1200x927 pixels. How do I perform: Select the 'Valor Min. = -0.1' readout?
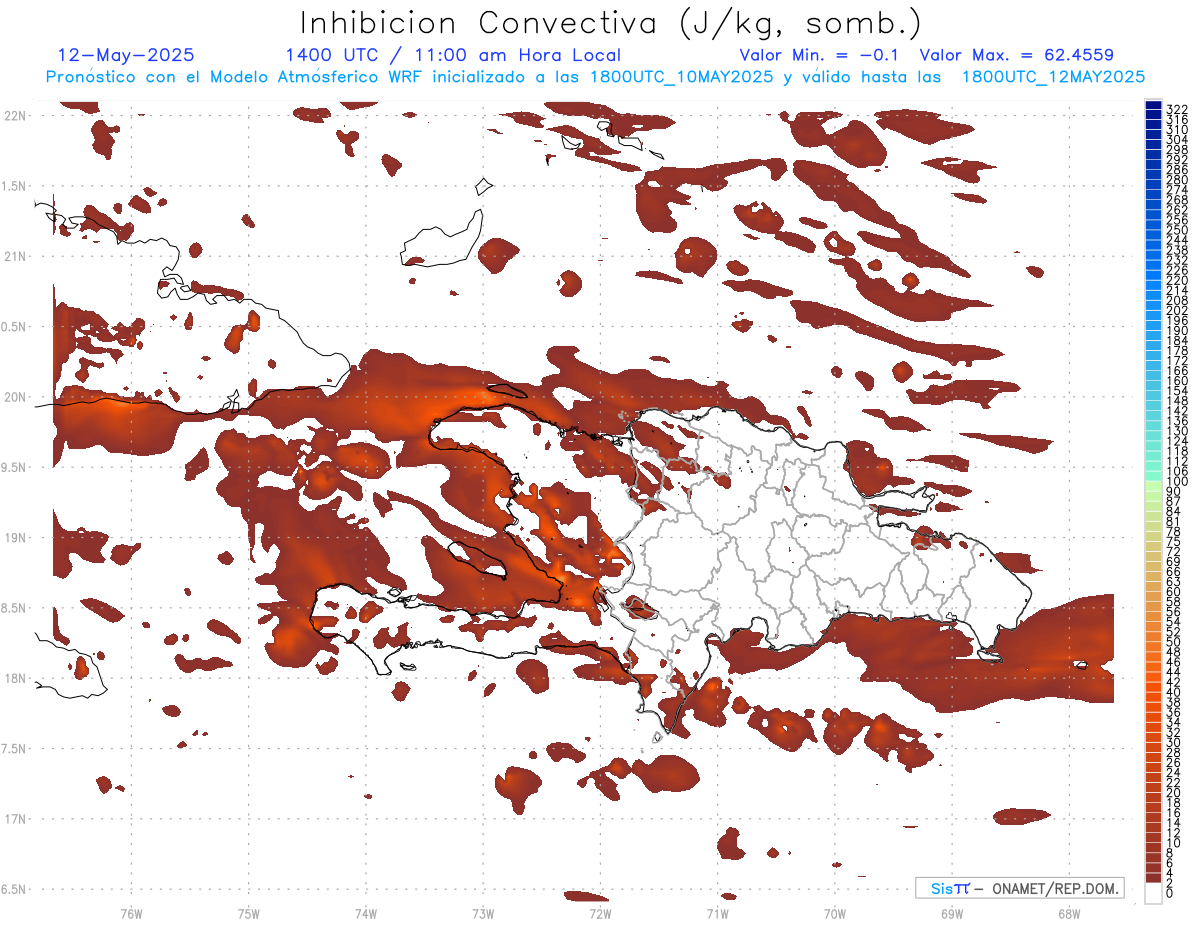click(x=819, y=55)
